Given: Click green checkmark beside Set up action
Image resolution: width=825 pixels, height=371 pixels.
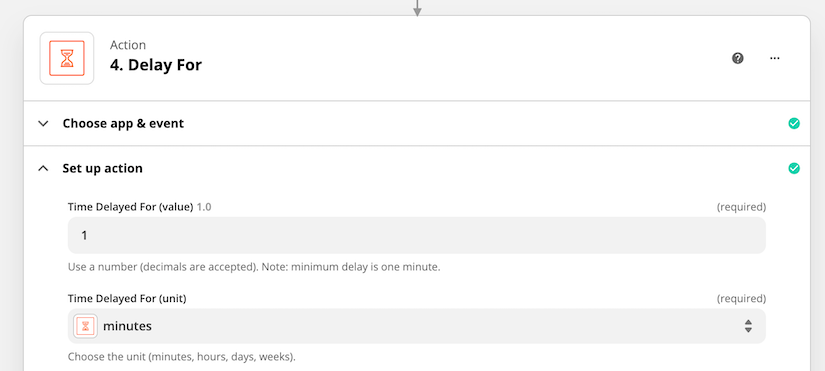Looking at the screenshot, I should coord(794,168).
